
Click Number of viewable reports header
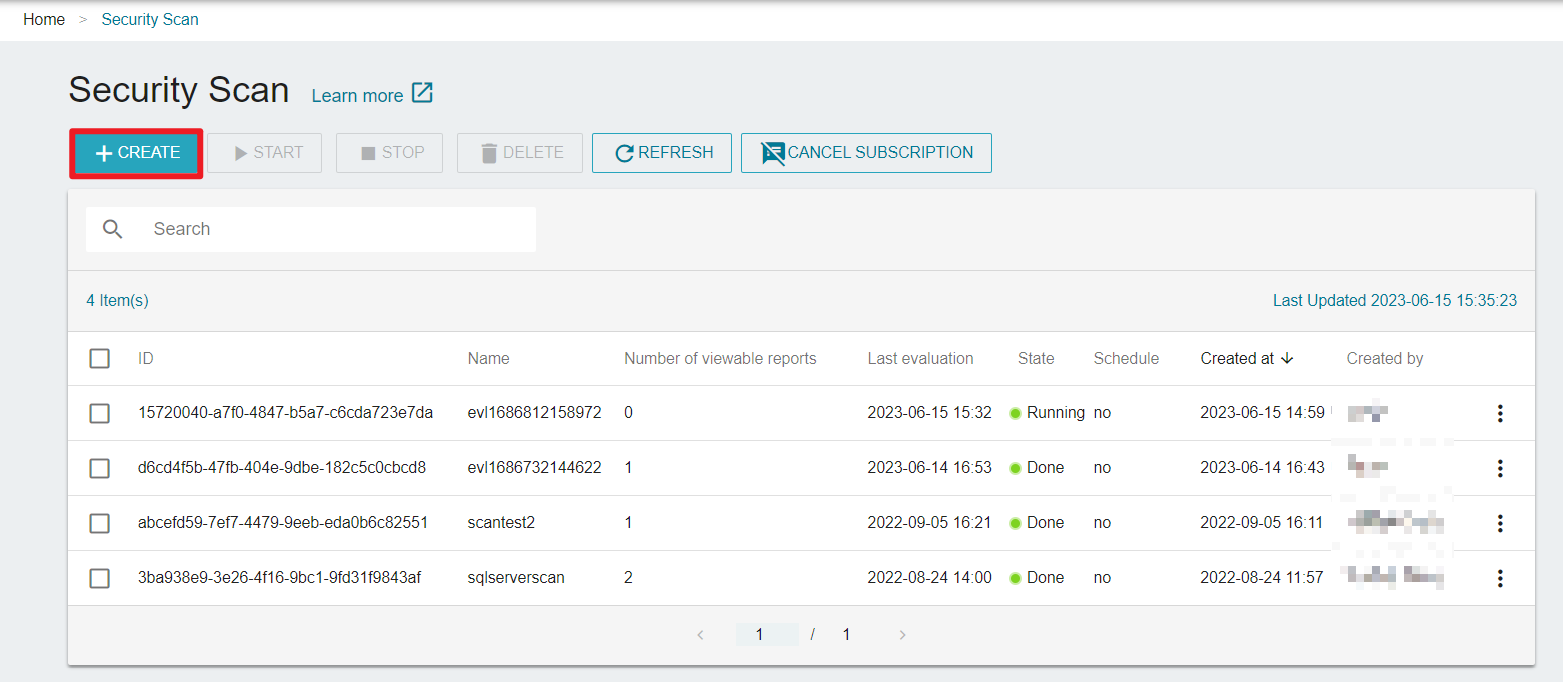[x=720, y=358]
